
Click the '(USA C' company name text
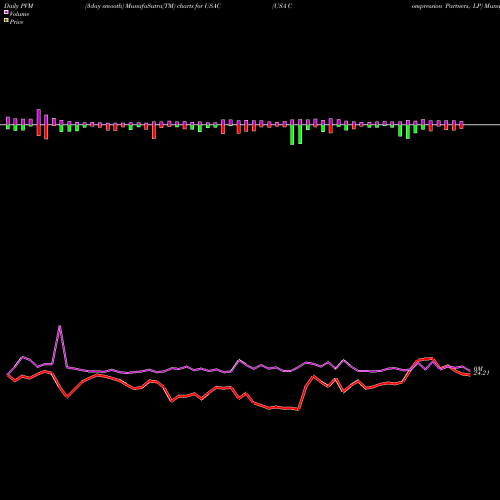(x=282, y=6)
